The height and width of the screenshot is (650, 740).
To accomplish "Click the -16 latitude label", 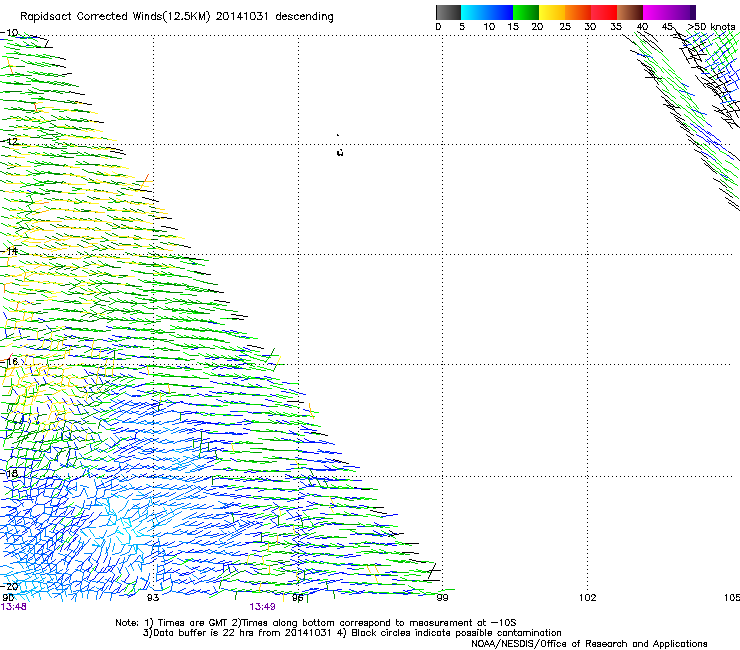I will click(9, 362).
